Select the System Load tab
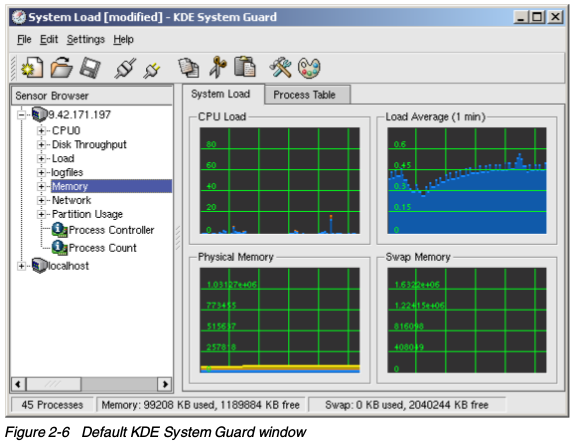Image resolution: width=582 pixels, height=443 pixels. click(x=223, y=94)
